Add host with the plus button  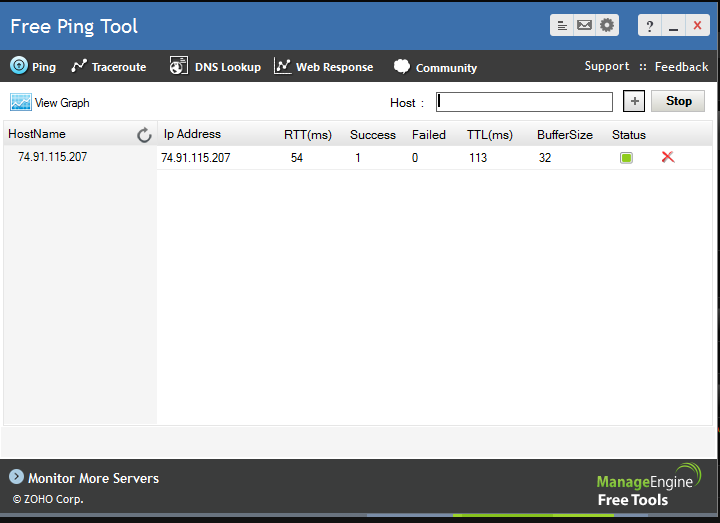point(634,101)
